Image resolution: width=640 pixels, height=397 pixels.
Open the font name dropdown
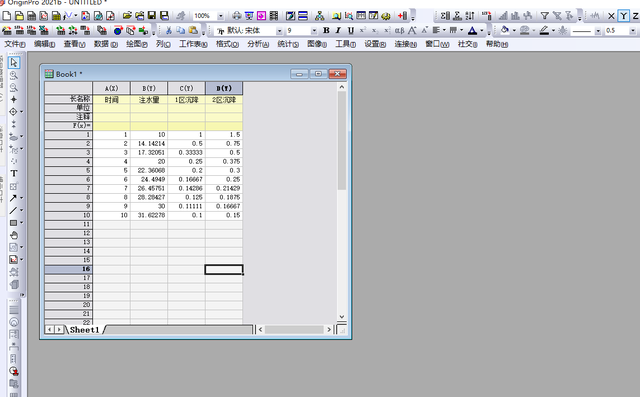(279, 31)
